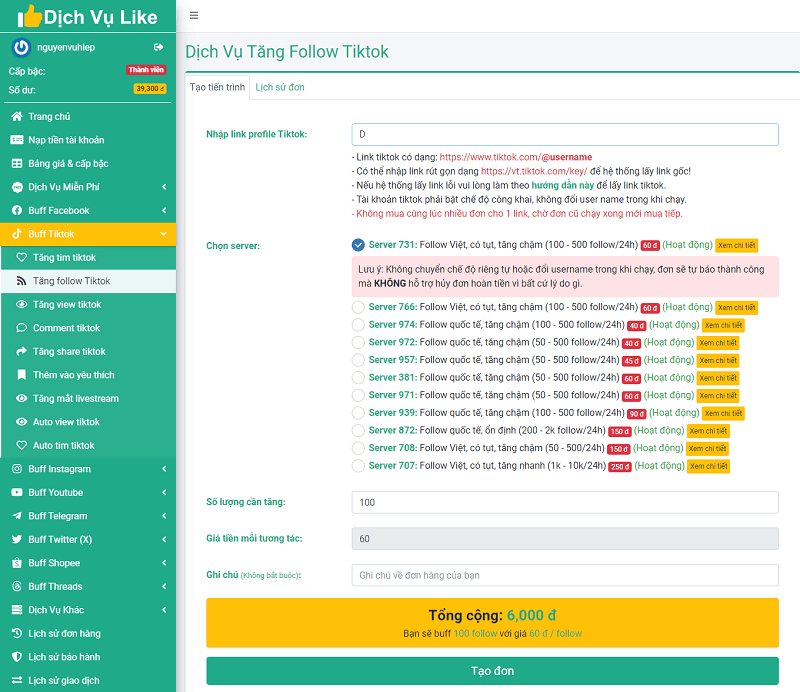Expand Buff Threads submenu chevron

164,586
